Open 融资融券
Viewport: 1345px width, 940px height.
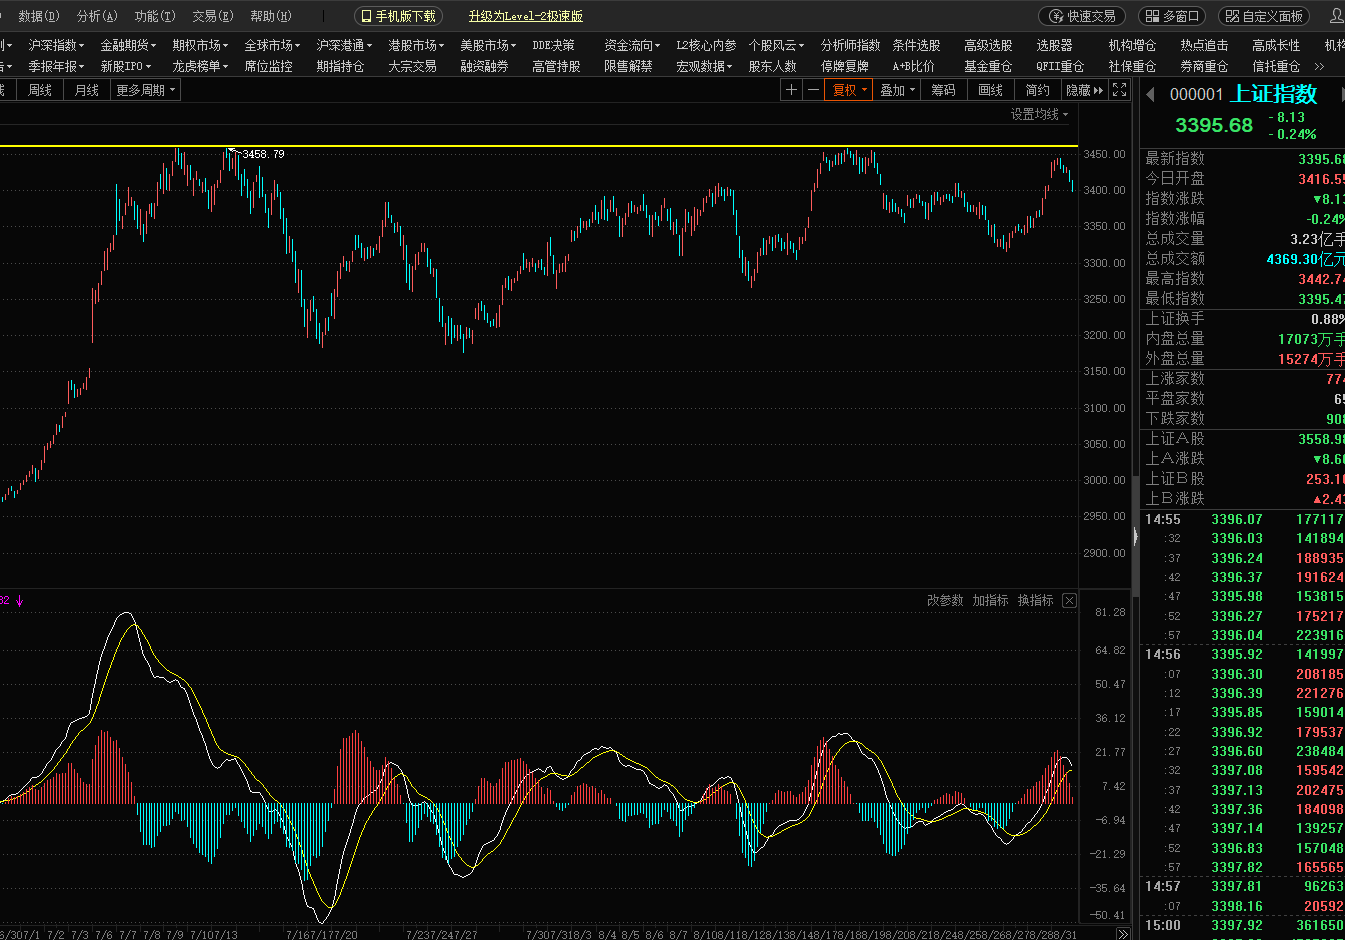[484, 66]
